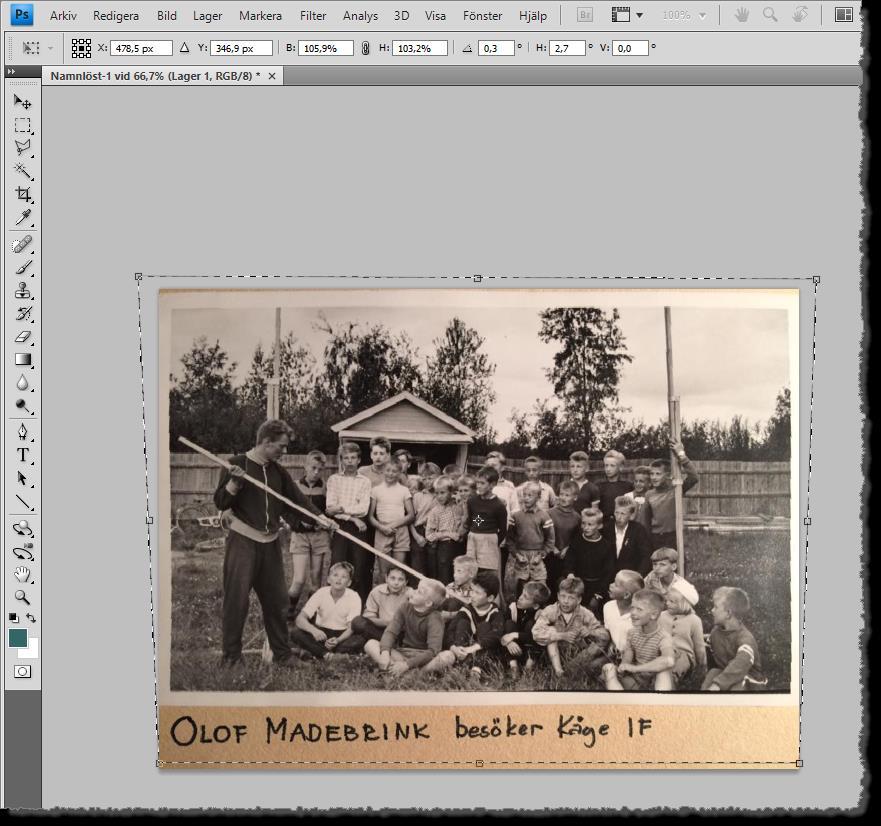Click the horizontal skew field showing 2,7
881x826 pixels.
click(567, 48)
